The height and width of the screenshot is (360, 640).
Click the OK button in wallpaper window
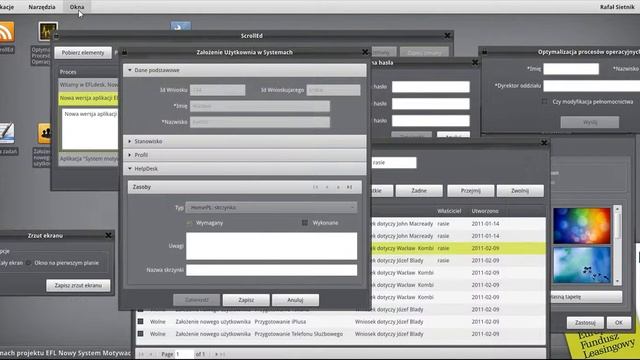coord(619,322)
